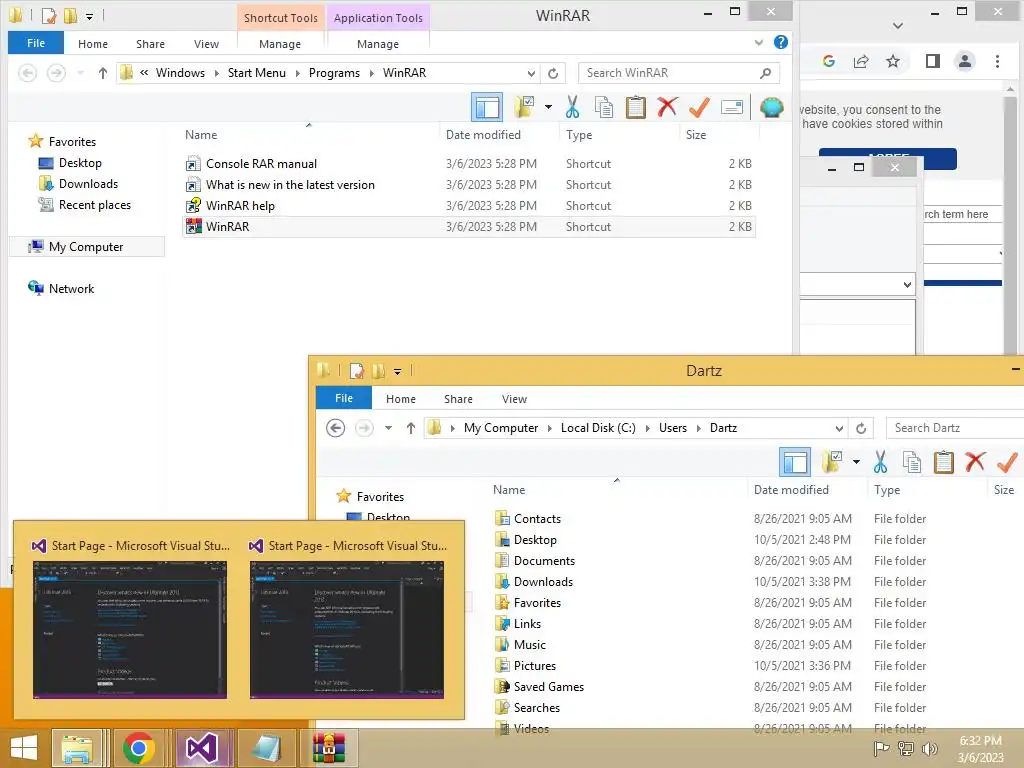Click the red X Delete icon in Dartz window

[x=975, y=462]
